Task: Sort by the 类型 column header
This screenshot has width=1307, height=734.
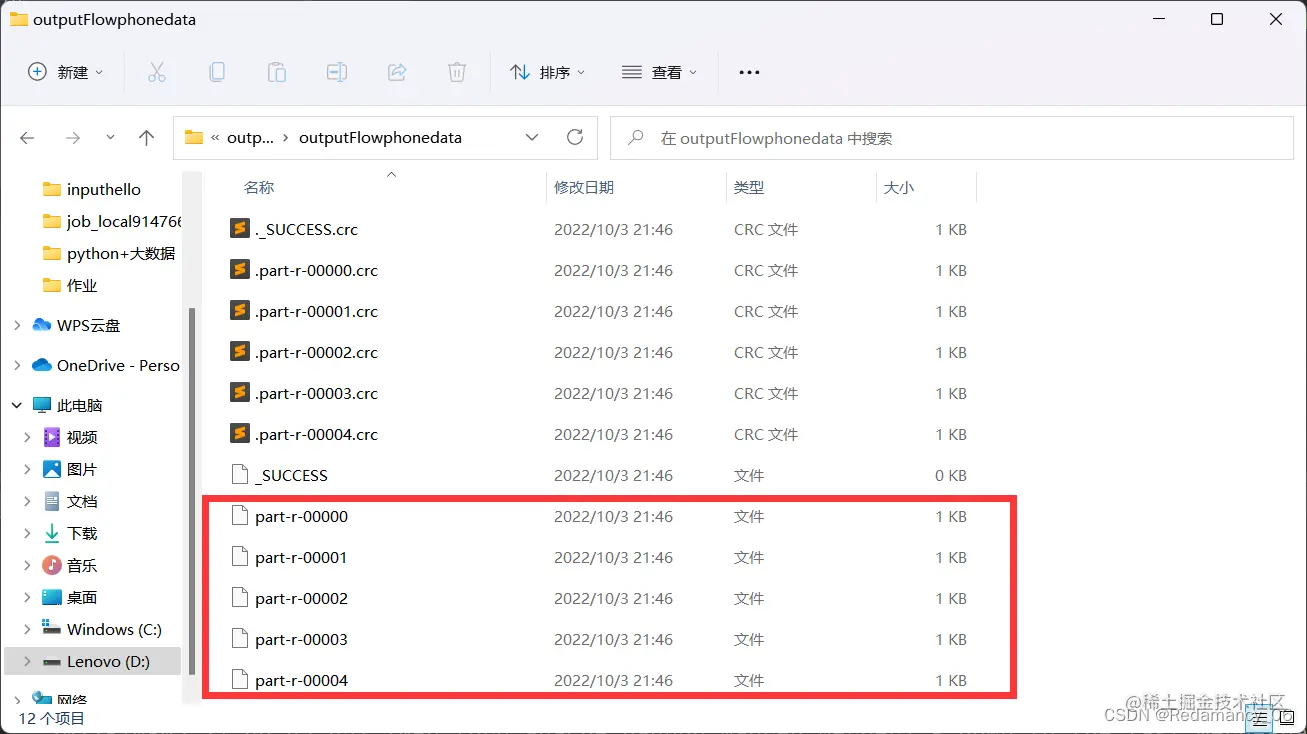Action: (x=749, y=187)
